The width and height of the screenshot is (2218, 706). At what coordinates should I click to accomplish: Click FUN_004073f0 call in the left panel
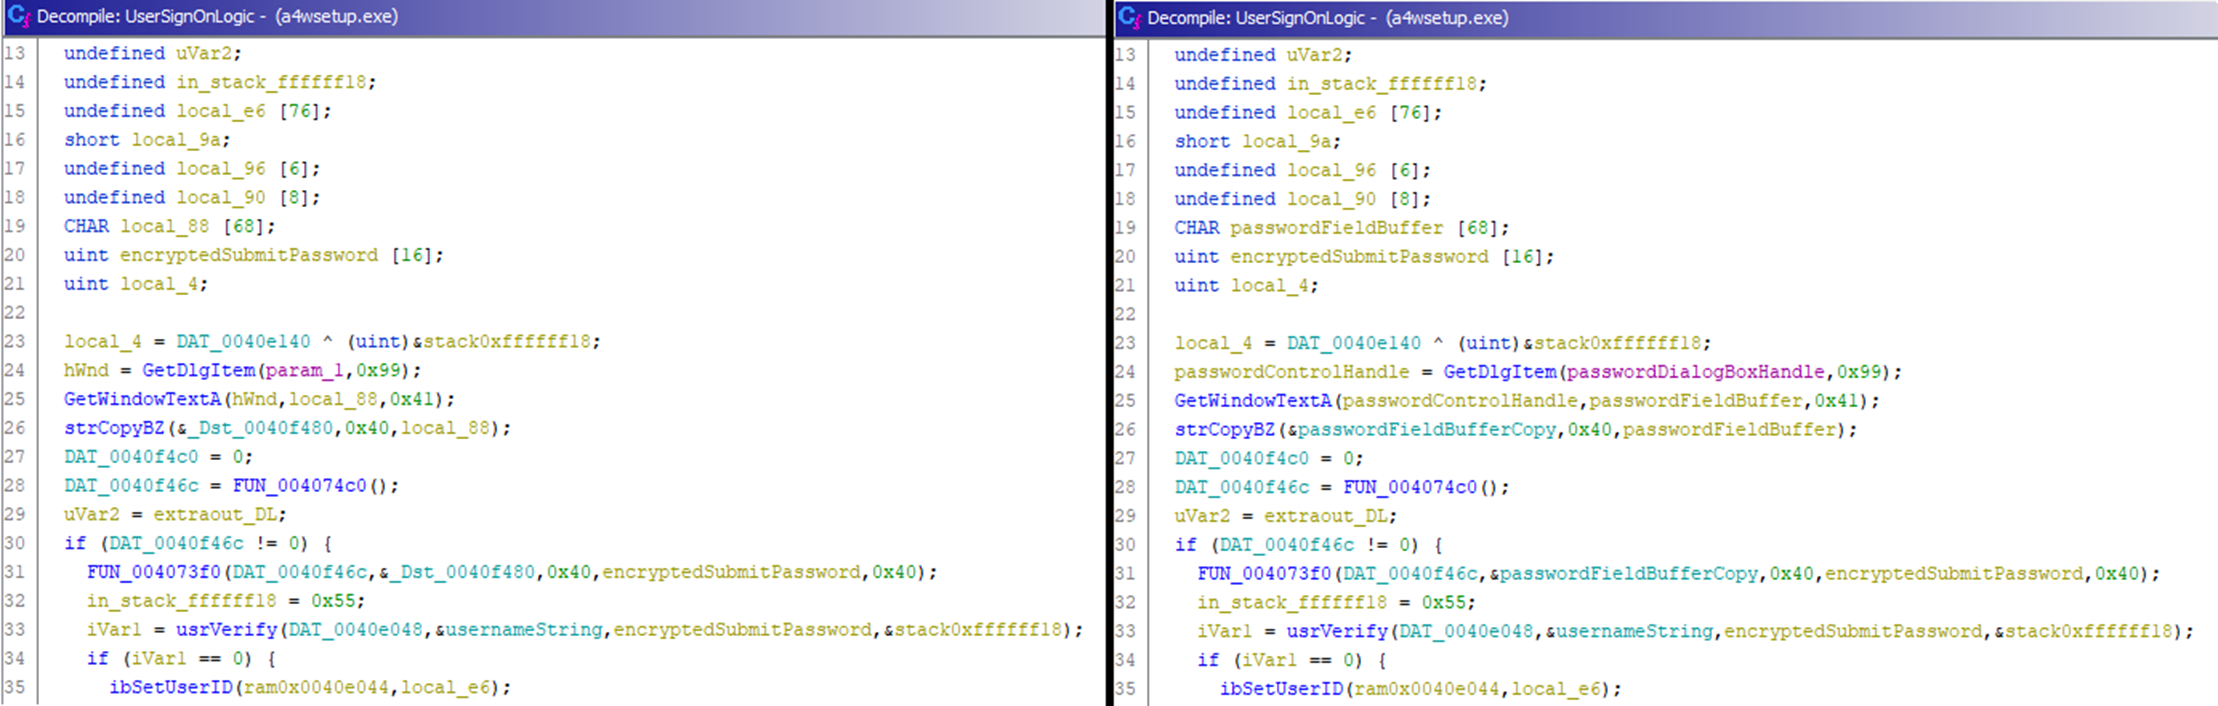point(153,572)
